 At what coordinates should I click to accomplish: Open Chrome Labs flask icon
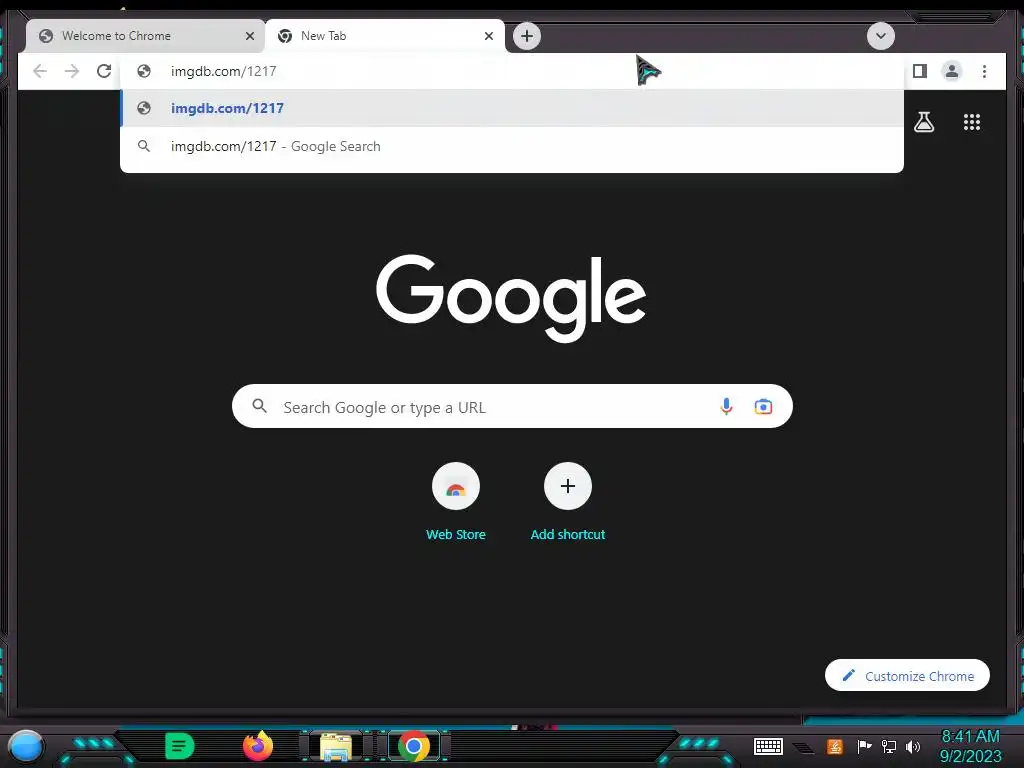click(923, 122)
